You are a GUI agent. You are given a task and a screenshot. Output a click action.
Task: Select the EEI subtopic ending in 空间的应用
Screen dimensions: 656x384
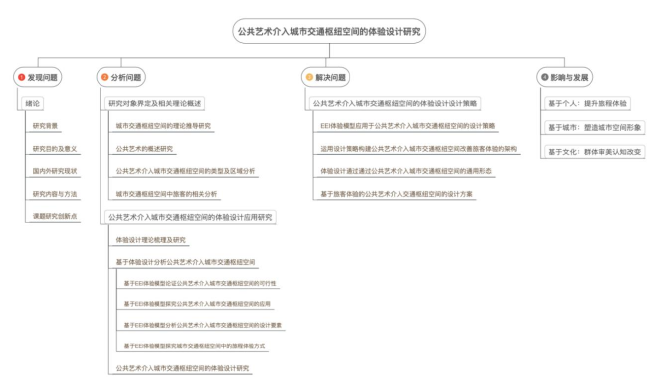pyautogui.click(x=197, y=304)
